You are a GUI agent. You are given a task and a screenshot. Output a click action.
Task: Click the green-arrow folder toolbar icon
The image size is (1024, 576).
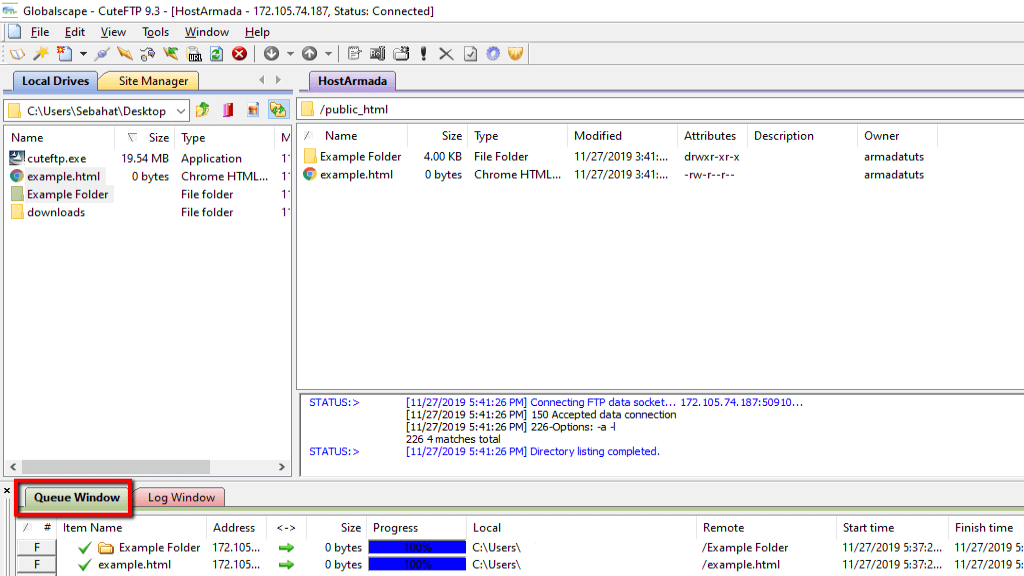coord(171,54)
